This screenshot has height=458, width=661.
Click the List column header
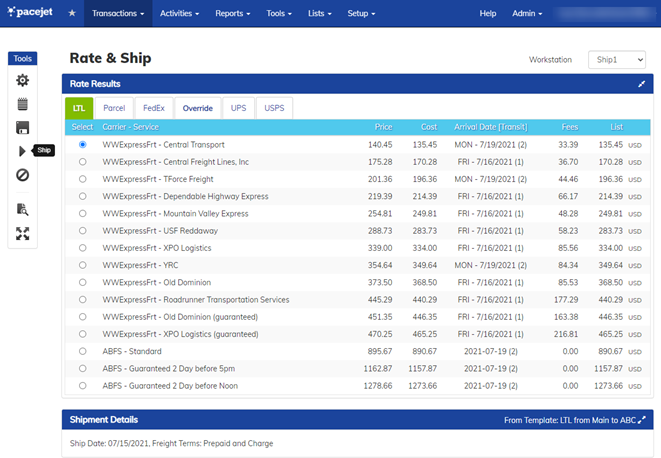616,127
